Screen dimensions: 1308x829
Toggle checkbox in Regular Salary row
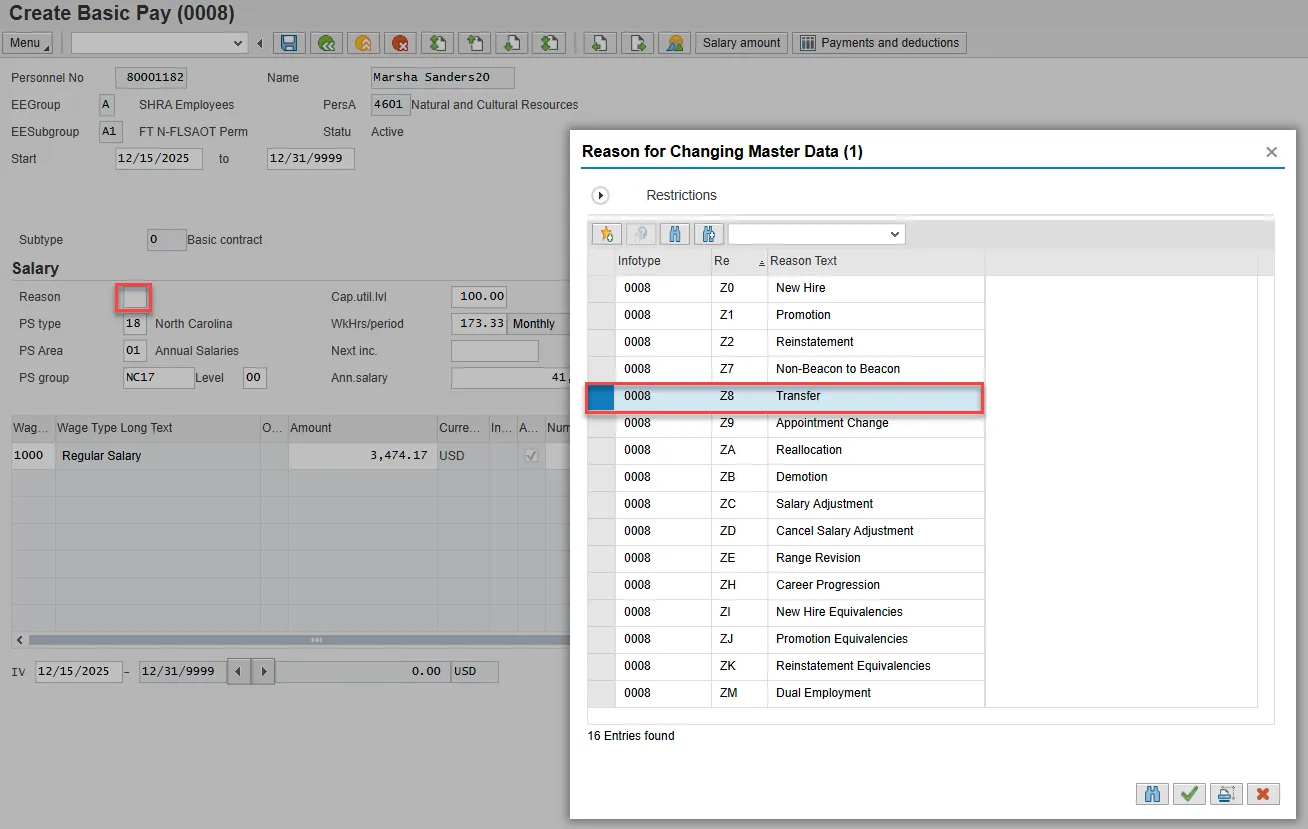click(531, 456)
